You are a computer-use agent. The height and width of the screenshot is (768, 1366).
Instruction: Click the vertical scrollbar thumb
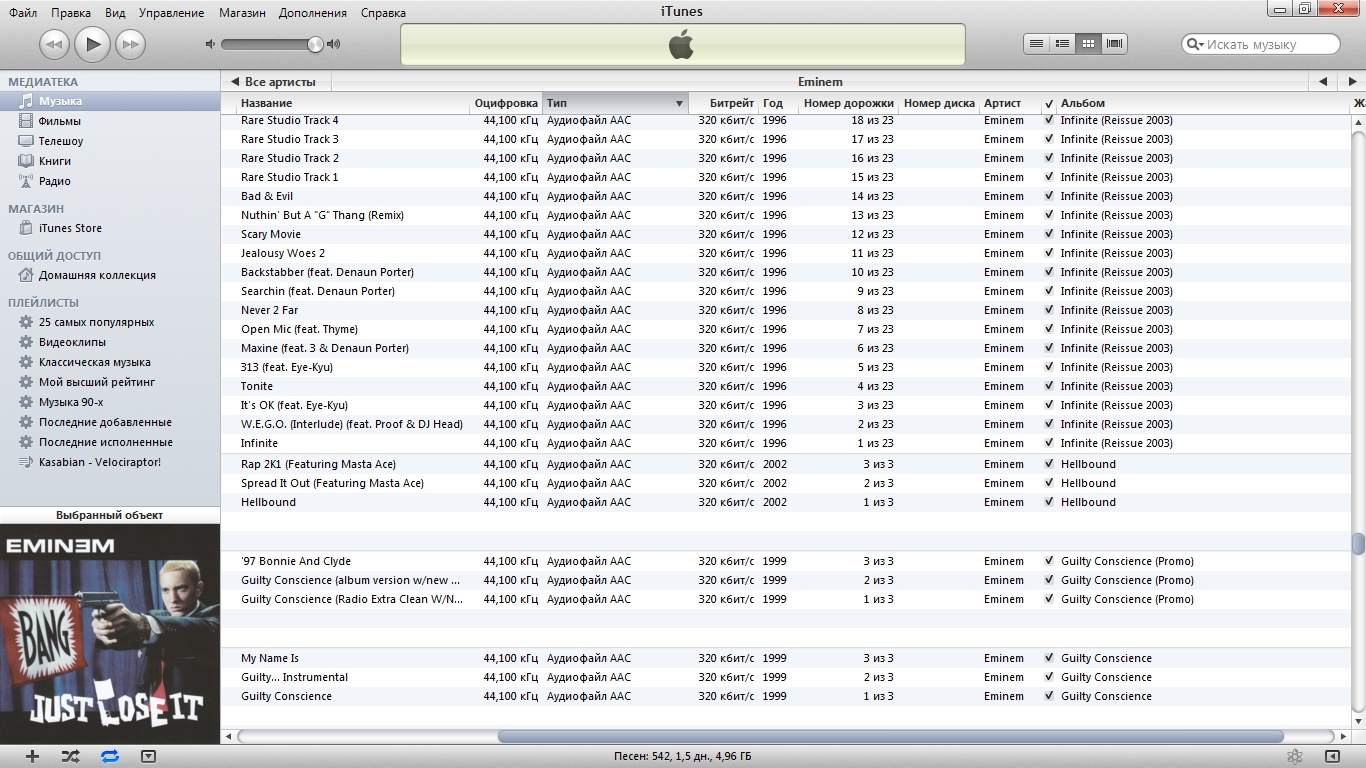point(1358,544)
